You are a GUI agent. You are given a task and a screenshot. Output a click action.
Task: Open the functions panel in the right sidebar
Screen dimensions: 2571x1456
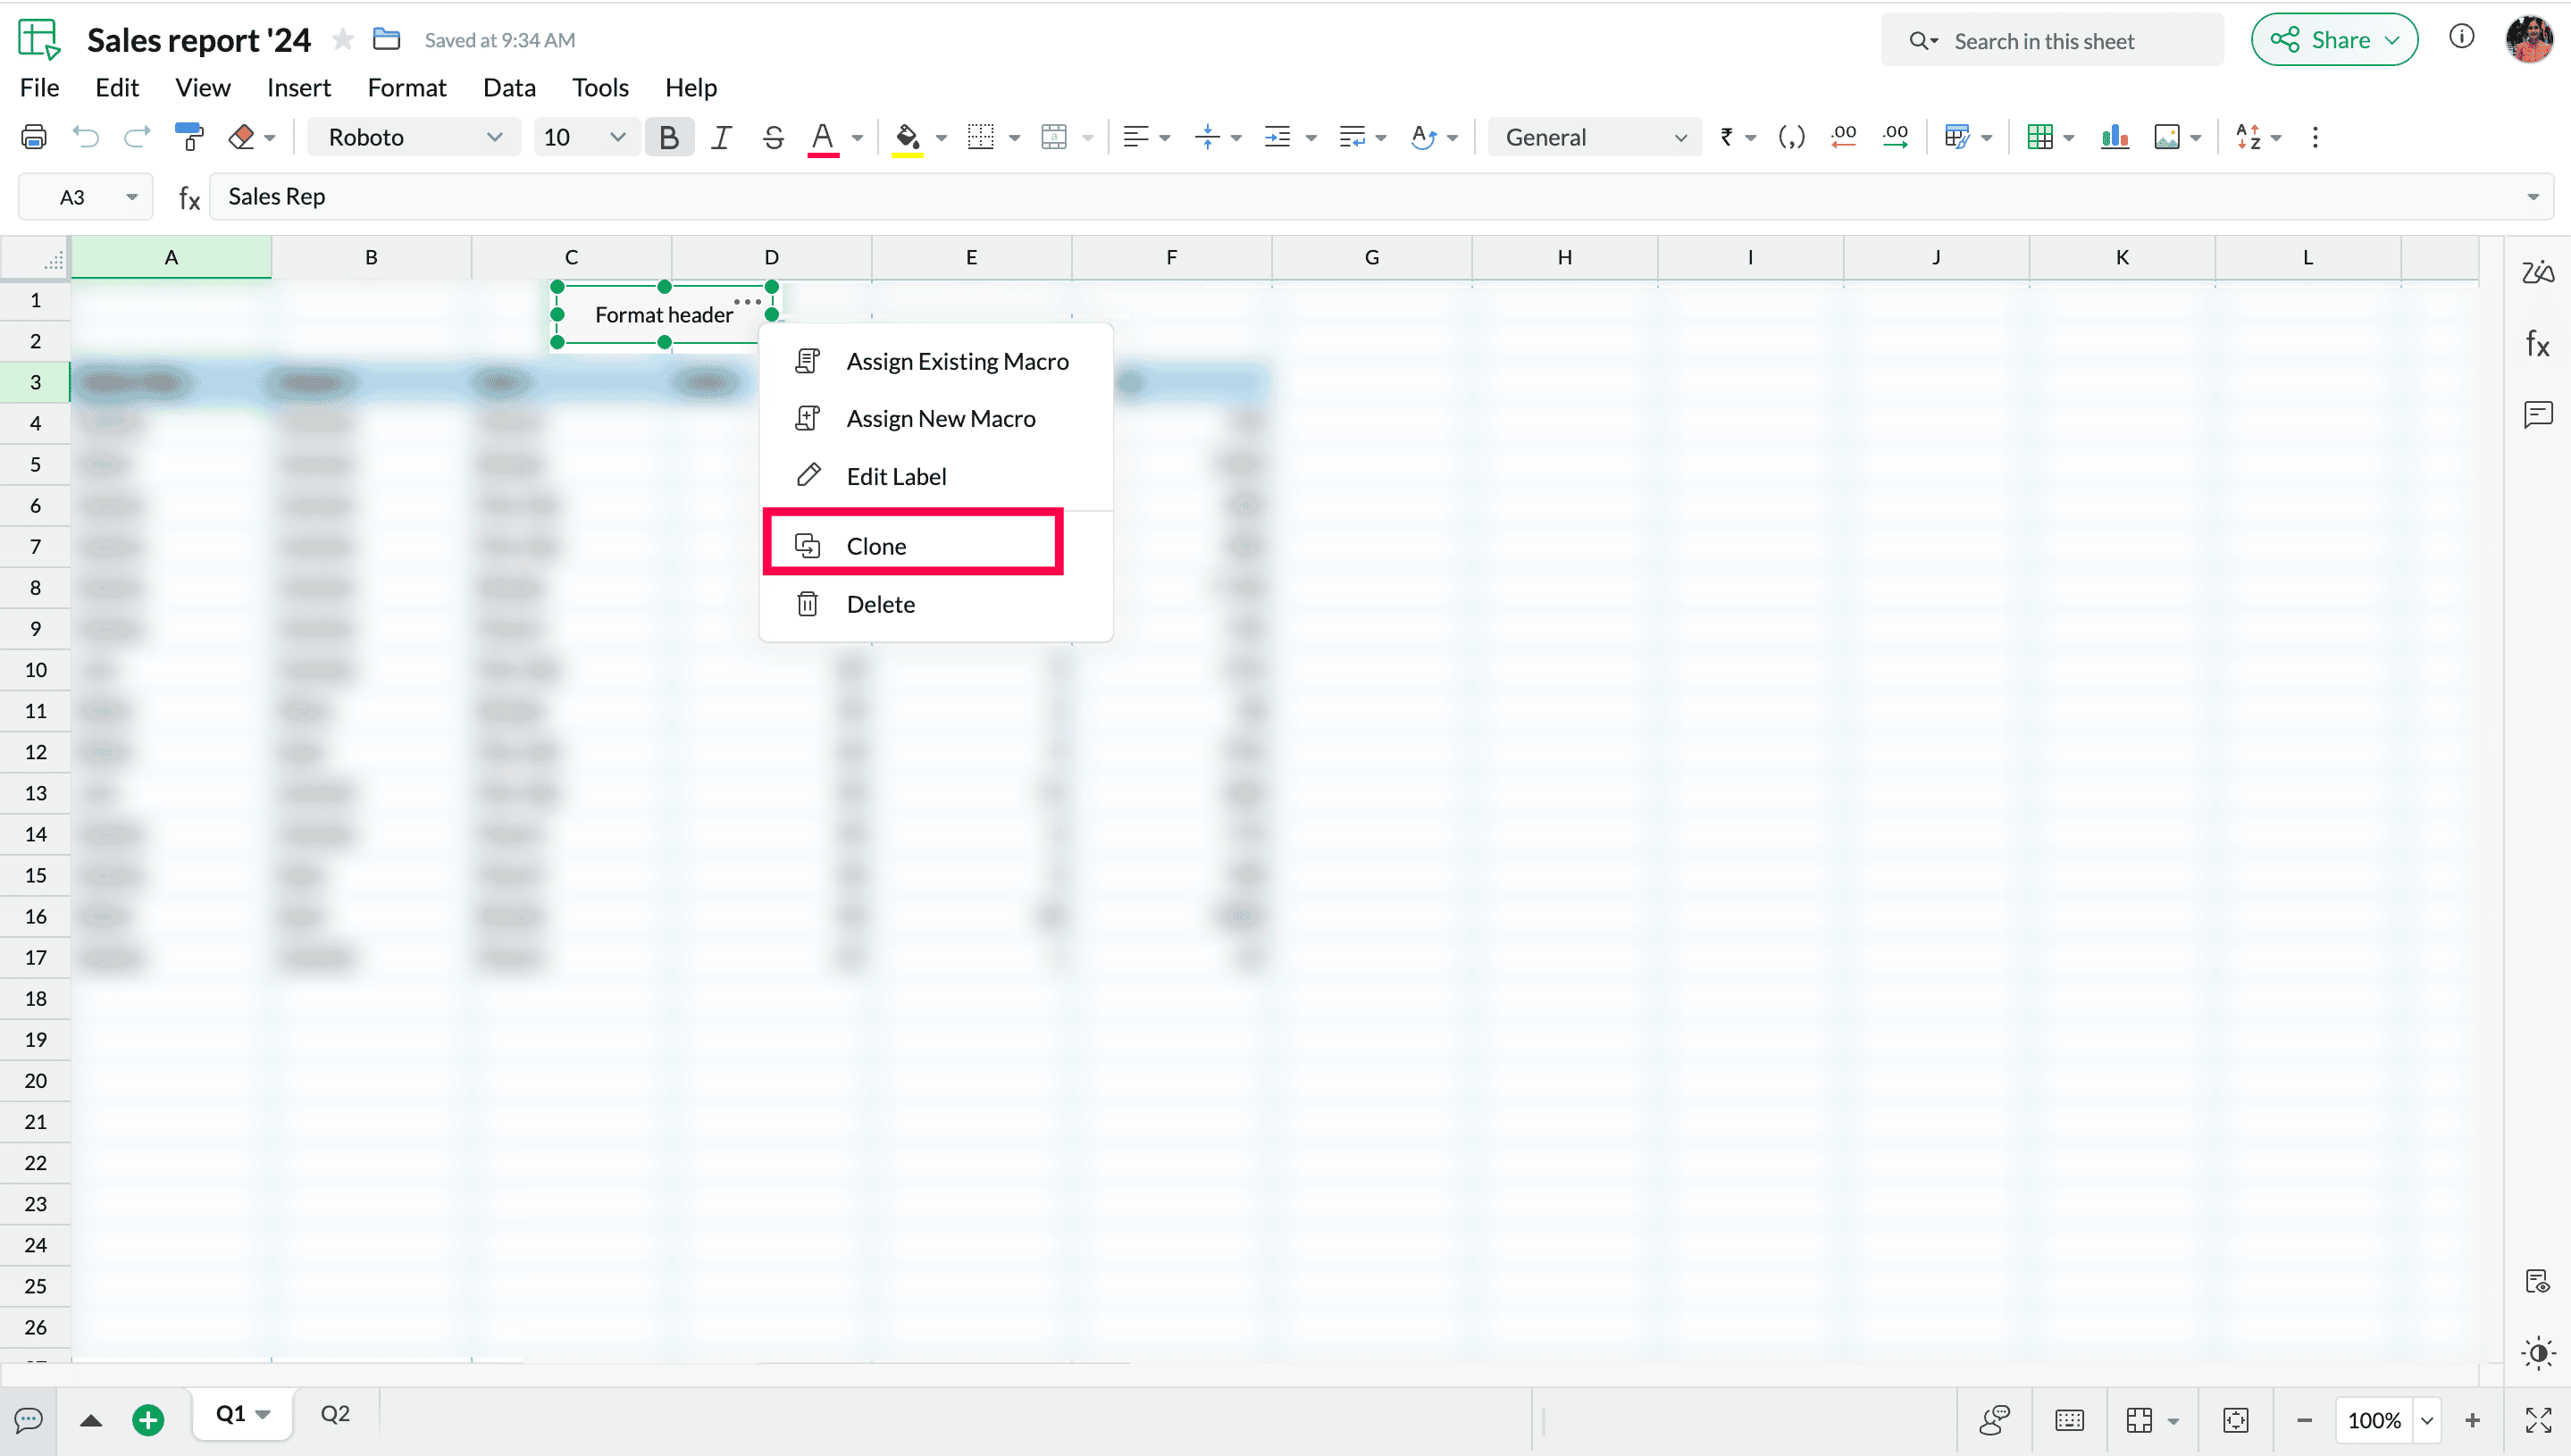point(2537,345)
